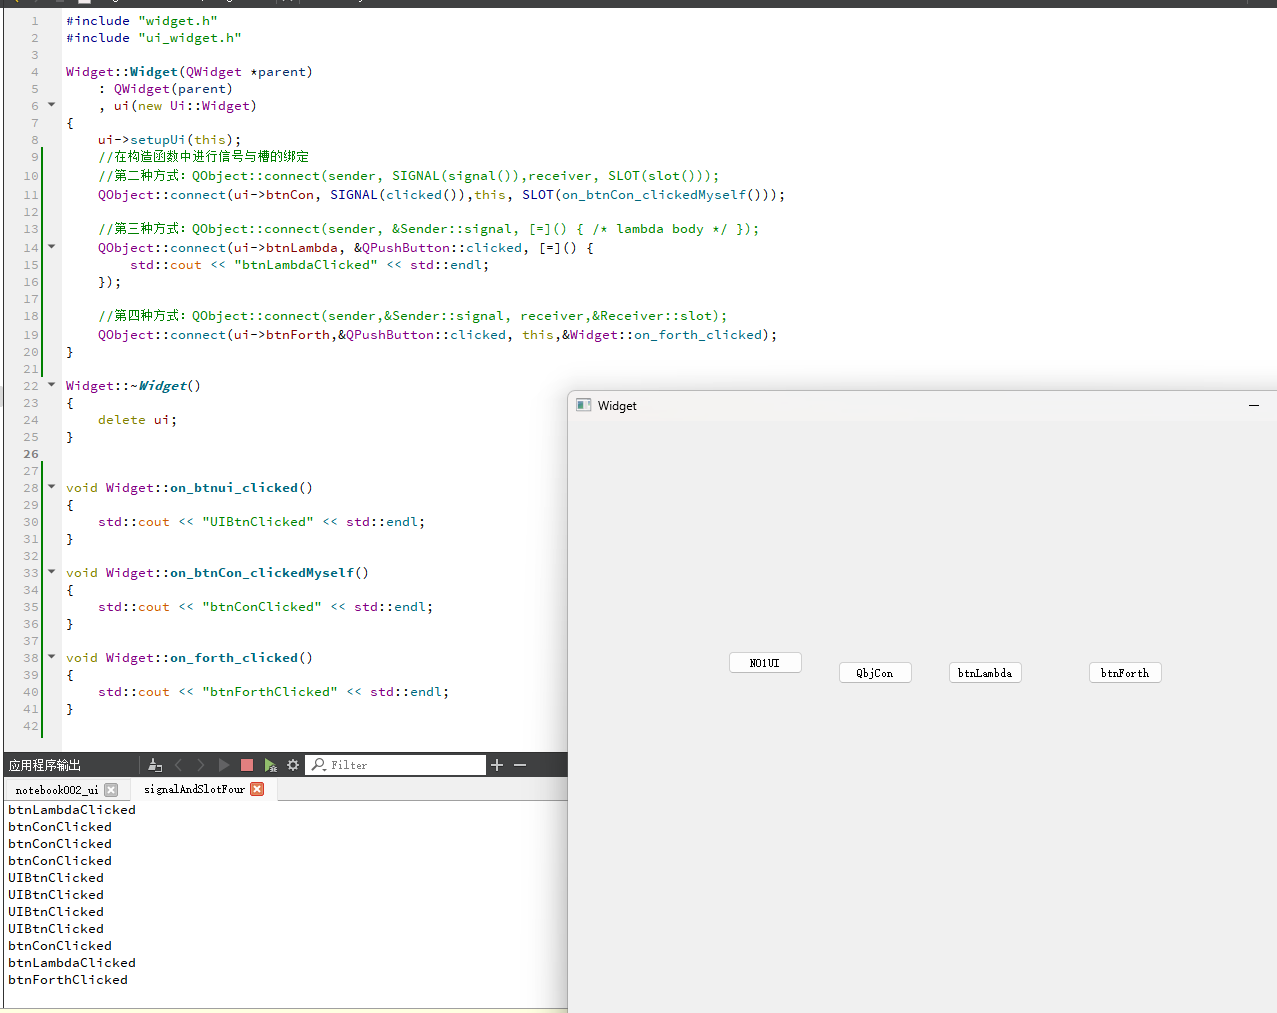
Task: Collapse the destructor fold at line 22
Action: click(x=51, y=384)
